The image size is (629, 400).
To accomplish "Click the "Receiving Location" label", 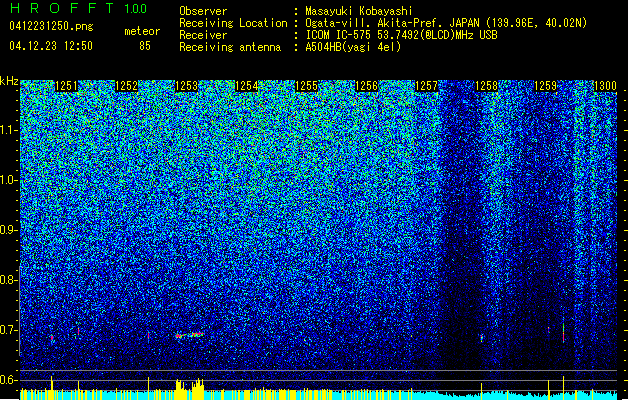I will tap(233, 23).
